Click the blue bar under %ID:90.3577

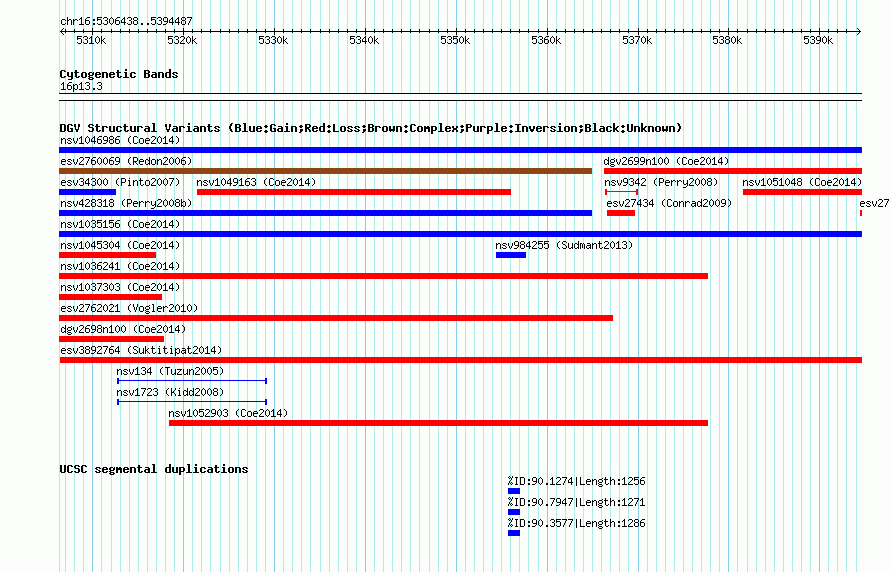514,533
